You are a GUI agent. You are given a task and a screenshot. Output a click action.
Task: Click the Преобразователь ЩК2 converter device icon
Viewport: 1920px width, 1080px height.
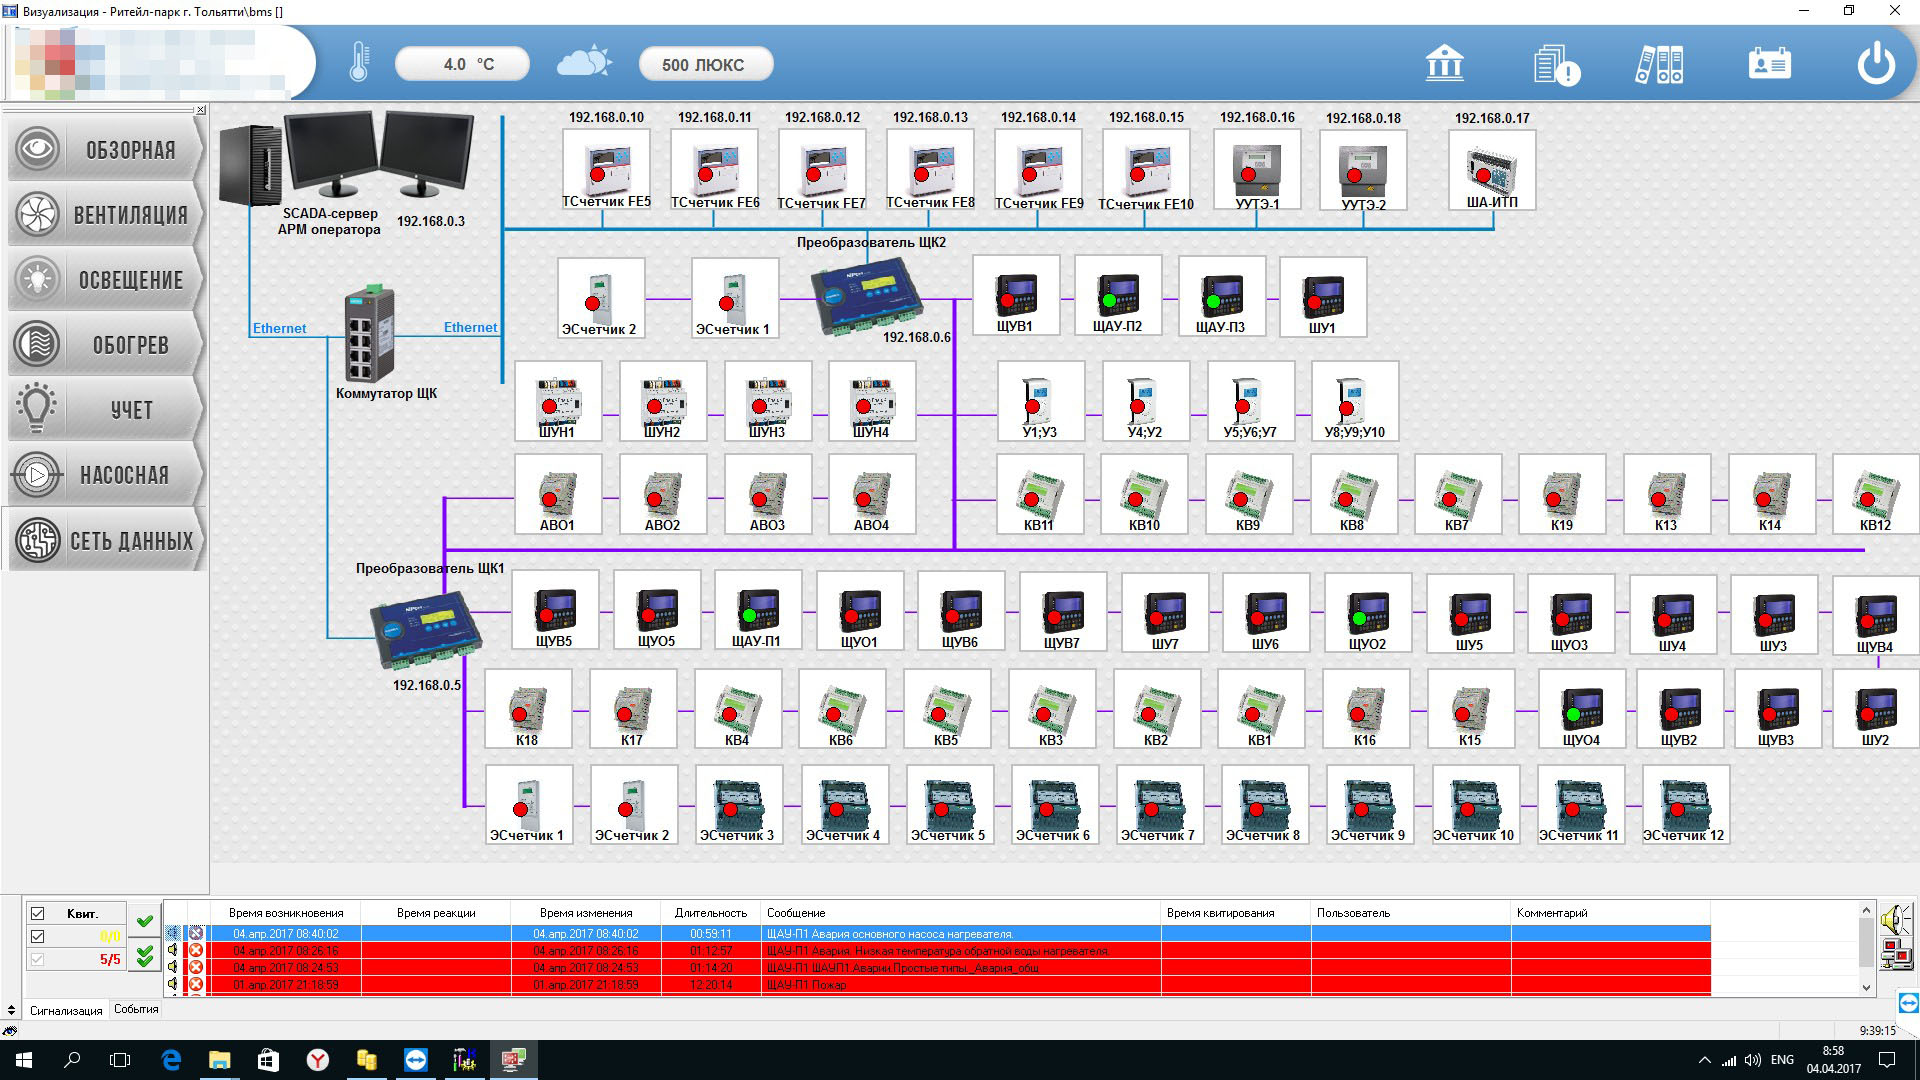click(x=864, y=297)
